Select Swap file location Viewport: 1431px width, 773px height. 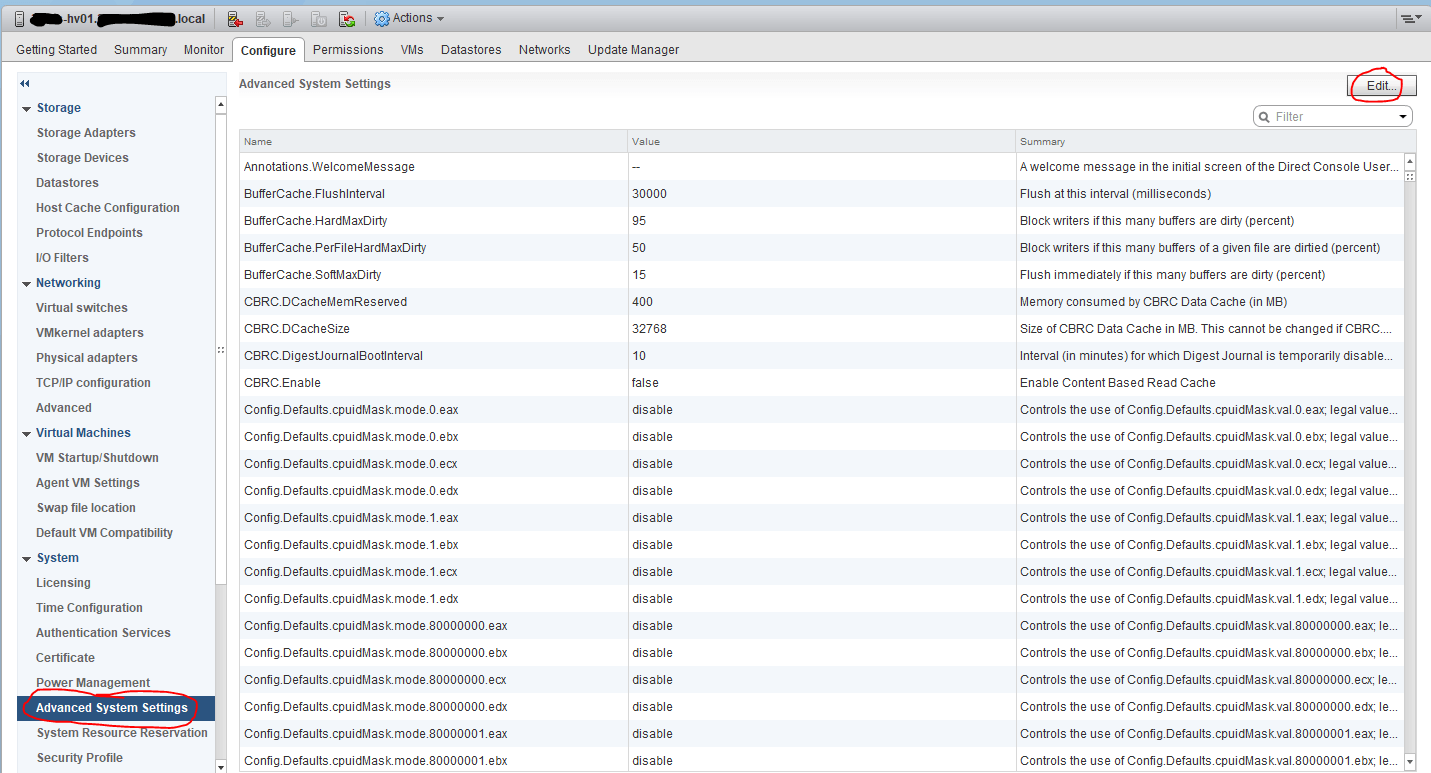tap(86, 508)
